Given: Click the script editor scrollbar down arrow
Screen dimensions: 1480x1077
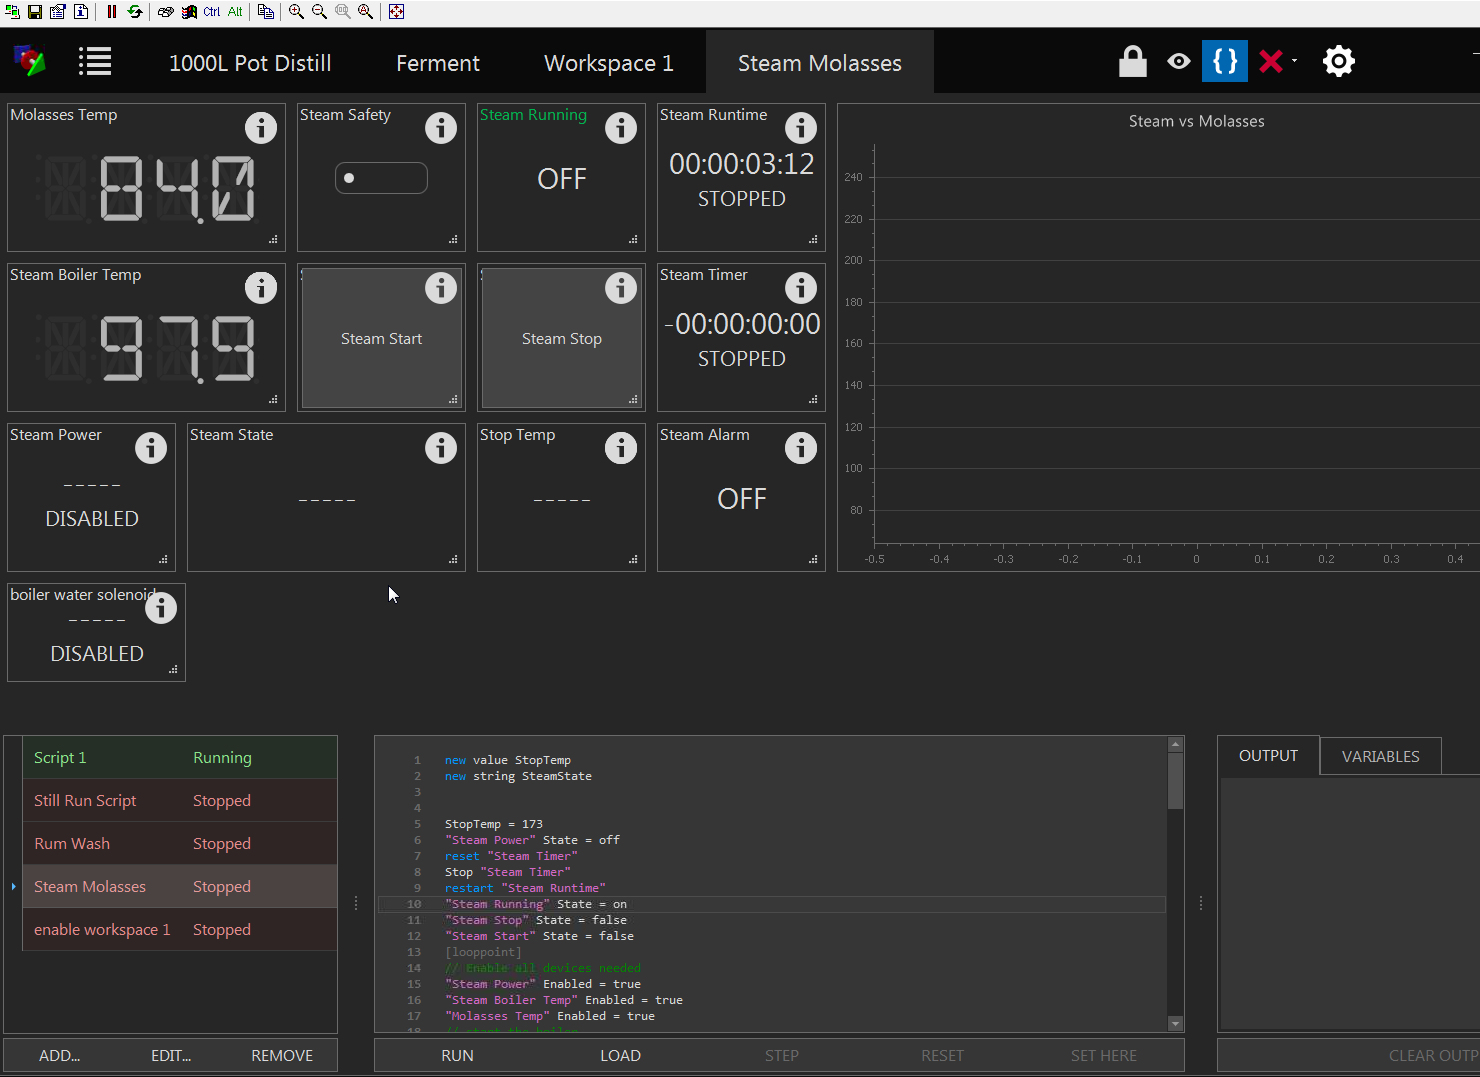Looking at the screenshot, I should [1176, 1024].
